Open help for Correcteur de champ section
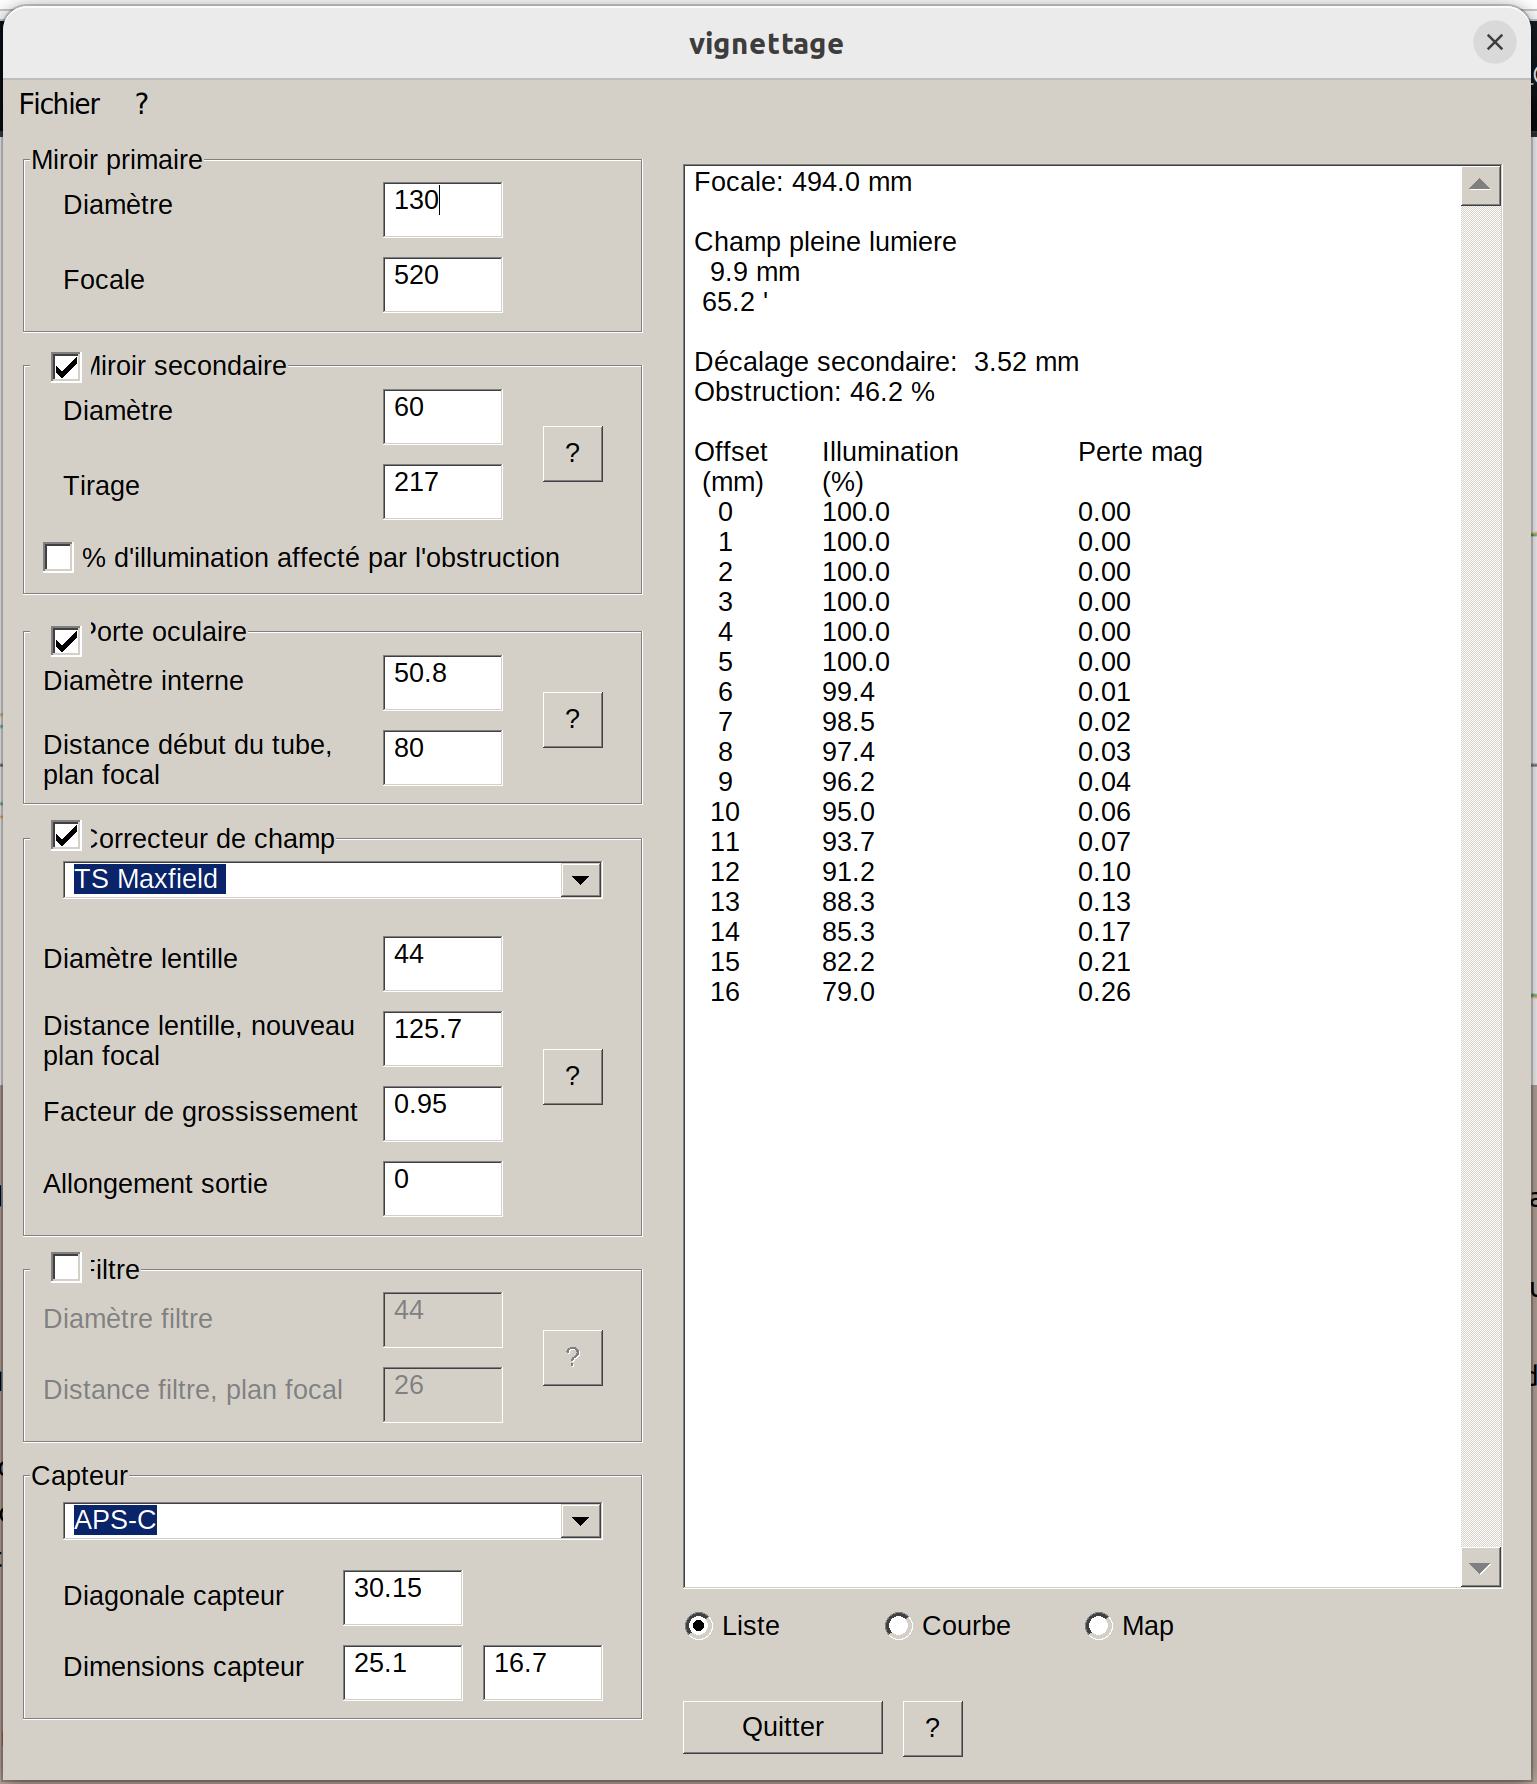This screenshot has height=1784, width=1537. click(572, 1076)
